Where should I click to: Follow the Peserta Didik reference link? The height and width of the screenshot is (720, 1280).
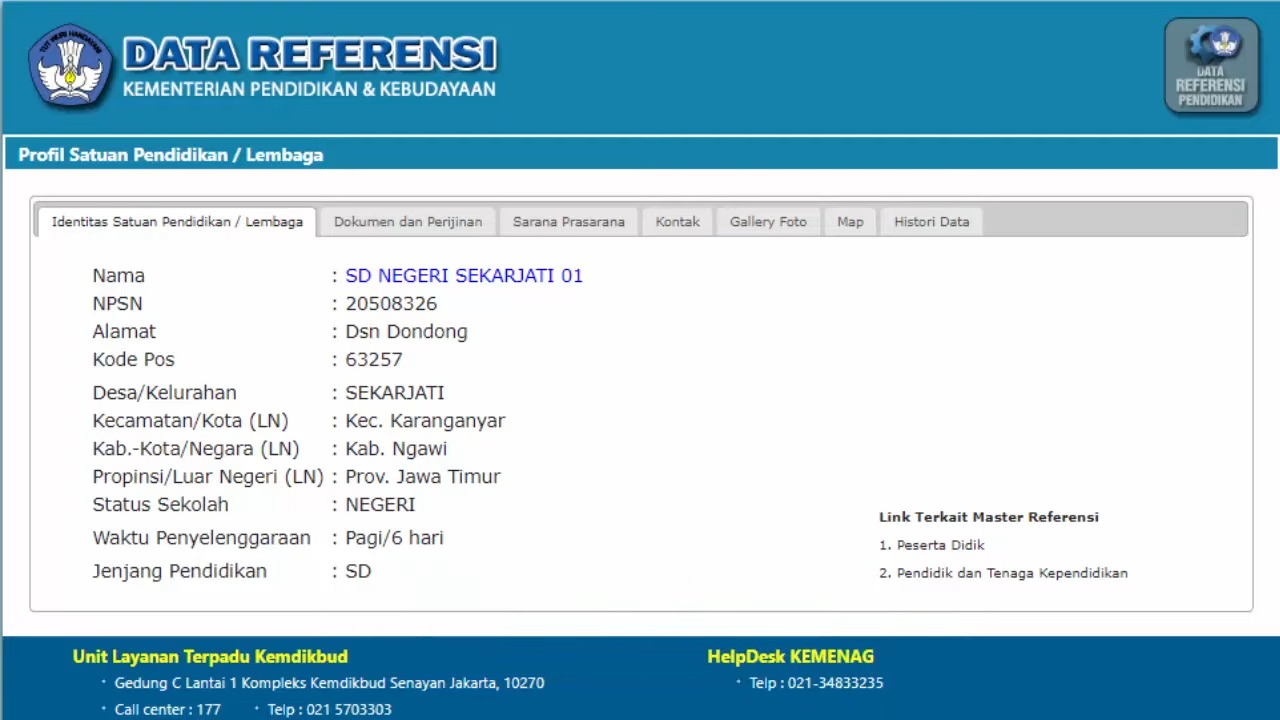point(940,545)
